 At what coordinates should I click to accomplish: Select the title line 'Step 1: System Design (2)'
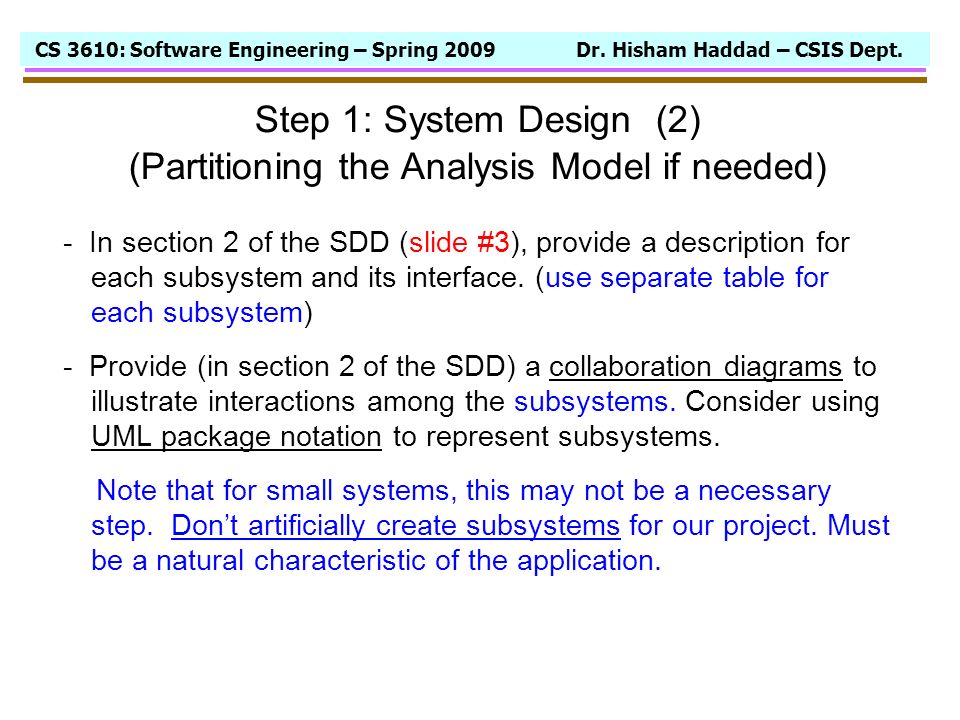[478, 120]
